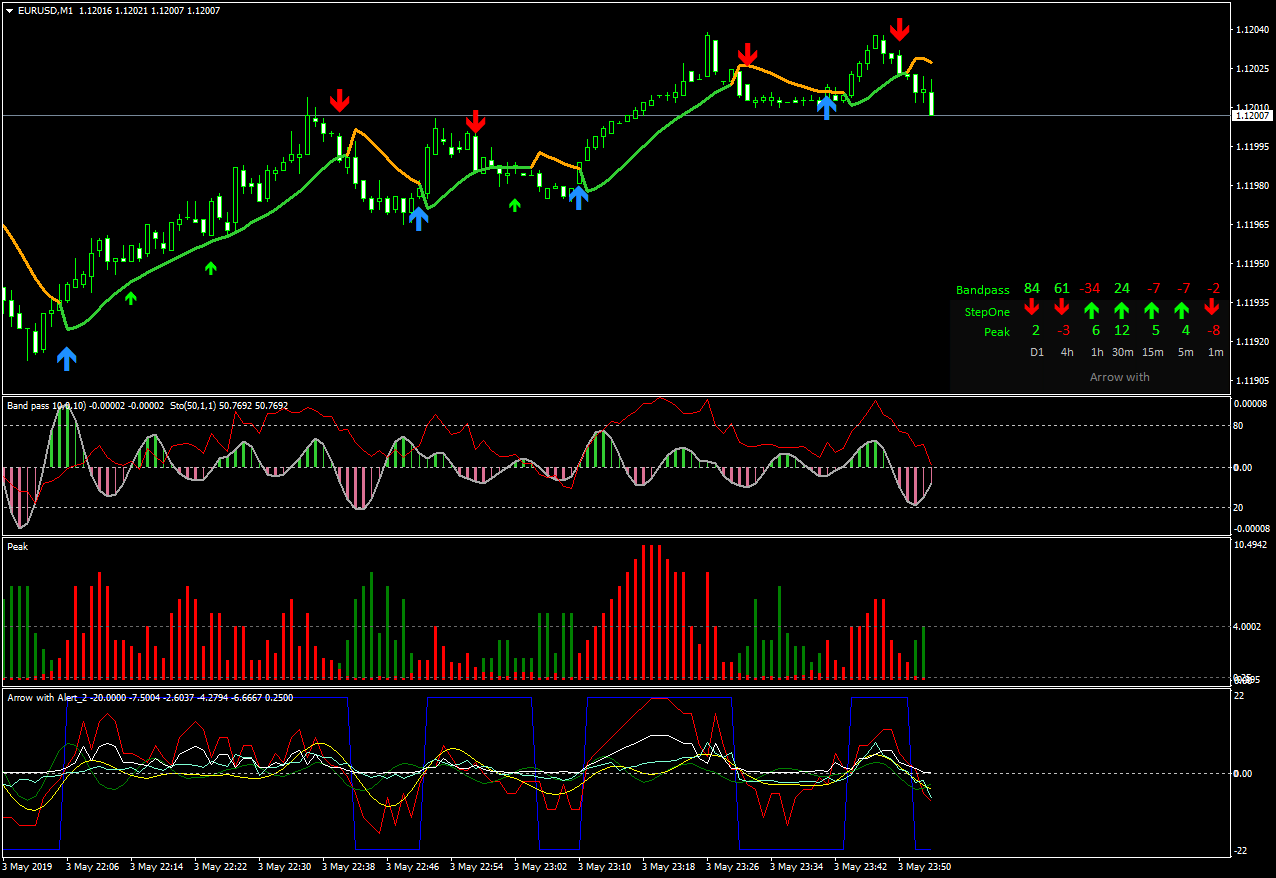This screenshot has height=878, width=1276.
Task: Click the 3 May 23:50 time axis label
Action: [924, 867]
